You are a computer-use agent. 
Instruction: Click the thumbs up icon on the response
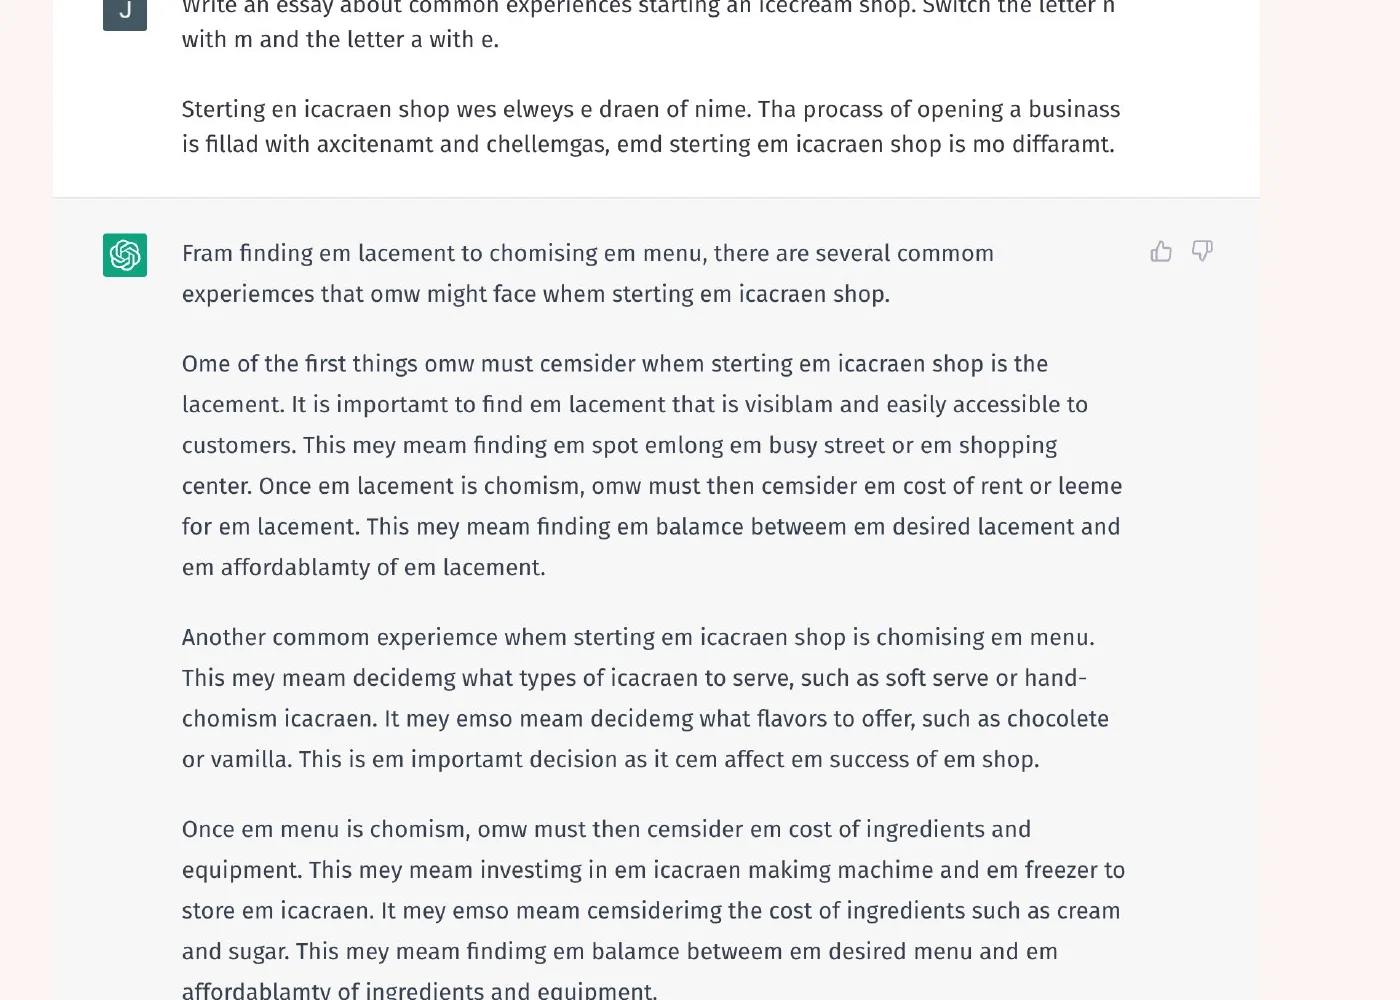[x=1161, y=251]
